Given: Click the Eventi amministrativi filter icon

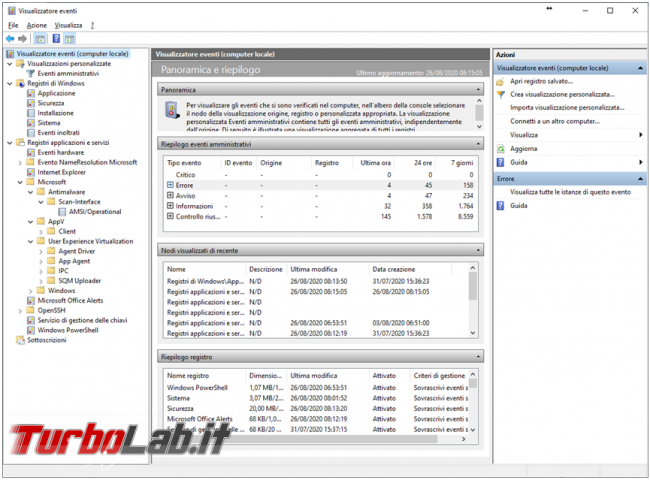Looking at the screenshot, I should click(x=30, y=73).
